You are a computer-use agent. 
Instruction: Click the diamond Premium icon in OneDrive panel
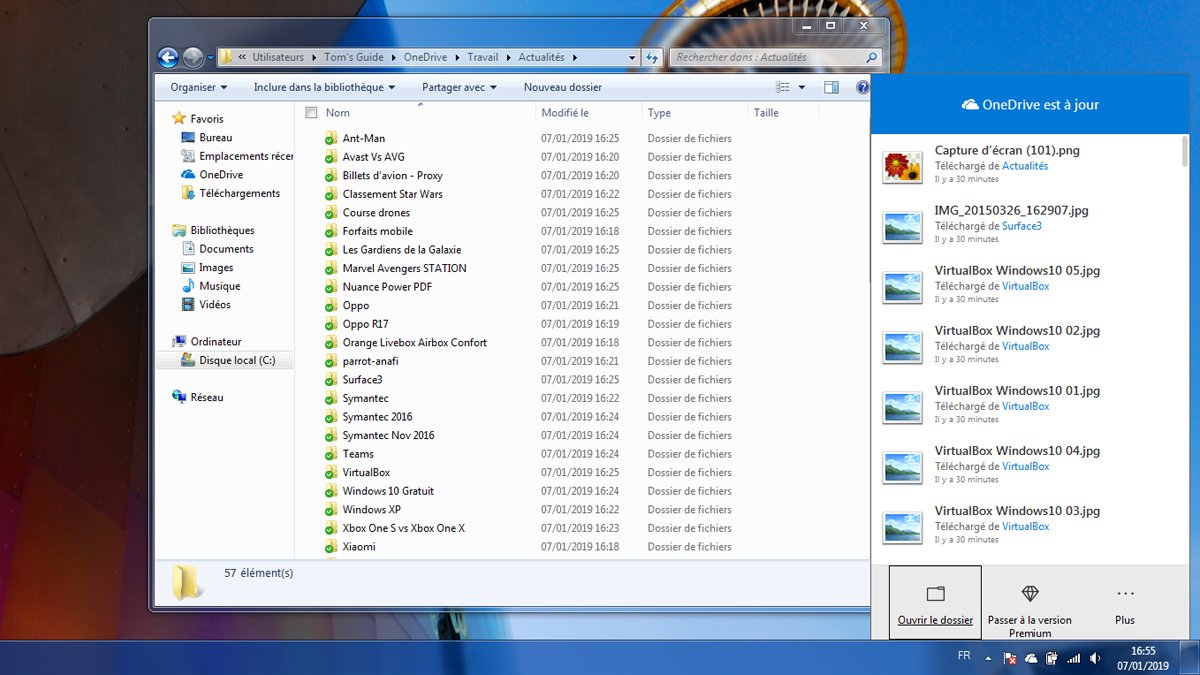(x=1030, y=594)
